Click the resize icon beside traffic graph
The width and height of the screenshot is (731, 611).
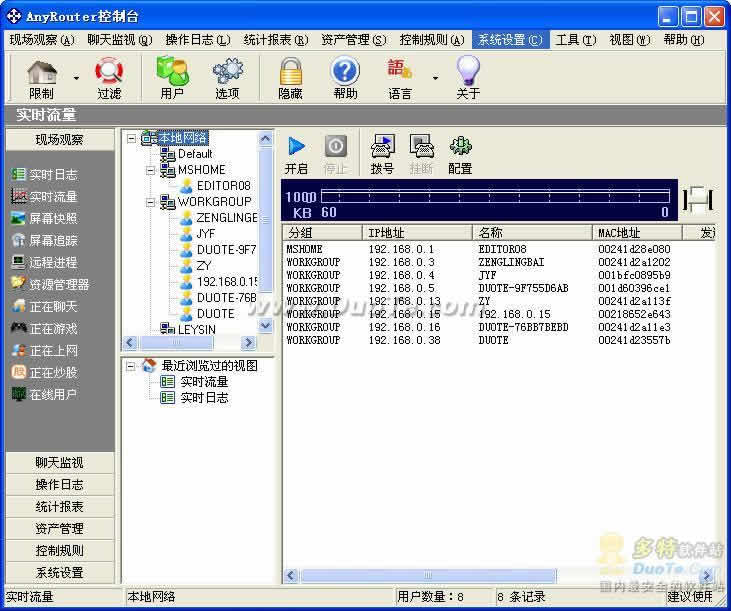[698, 200]
